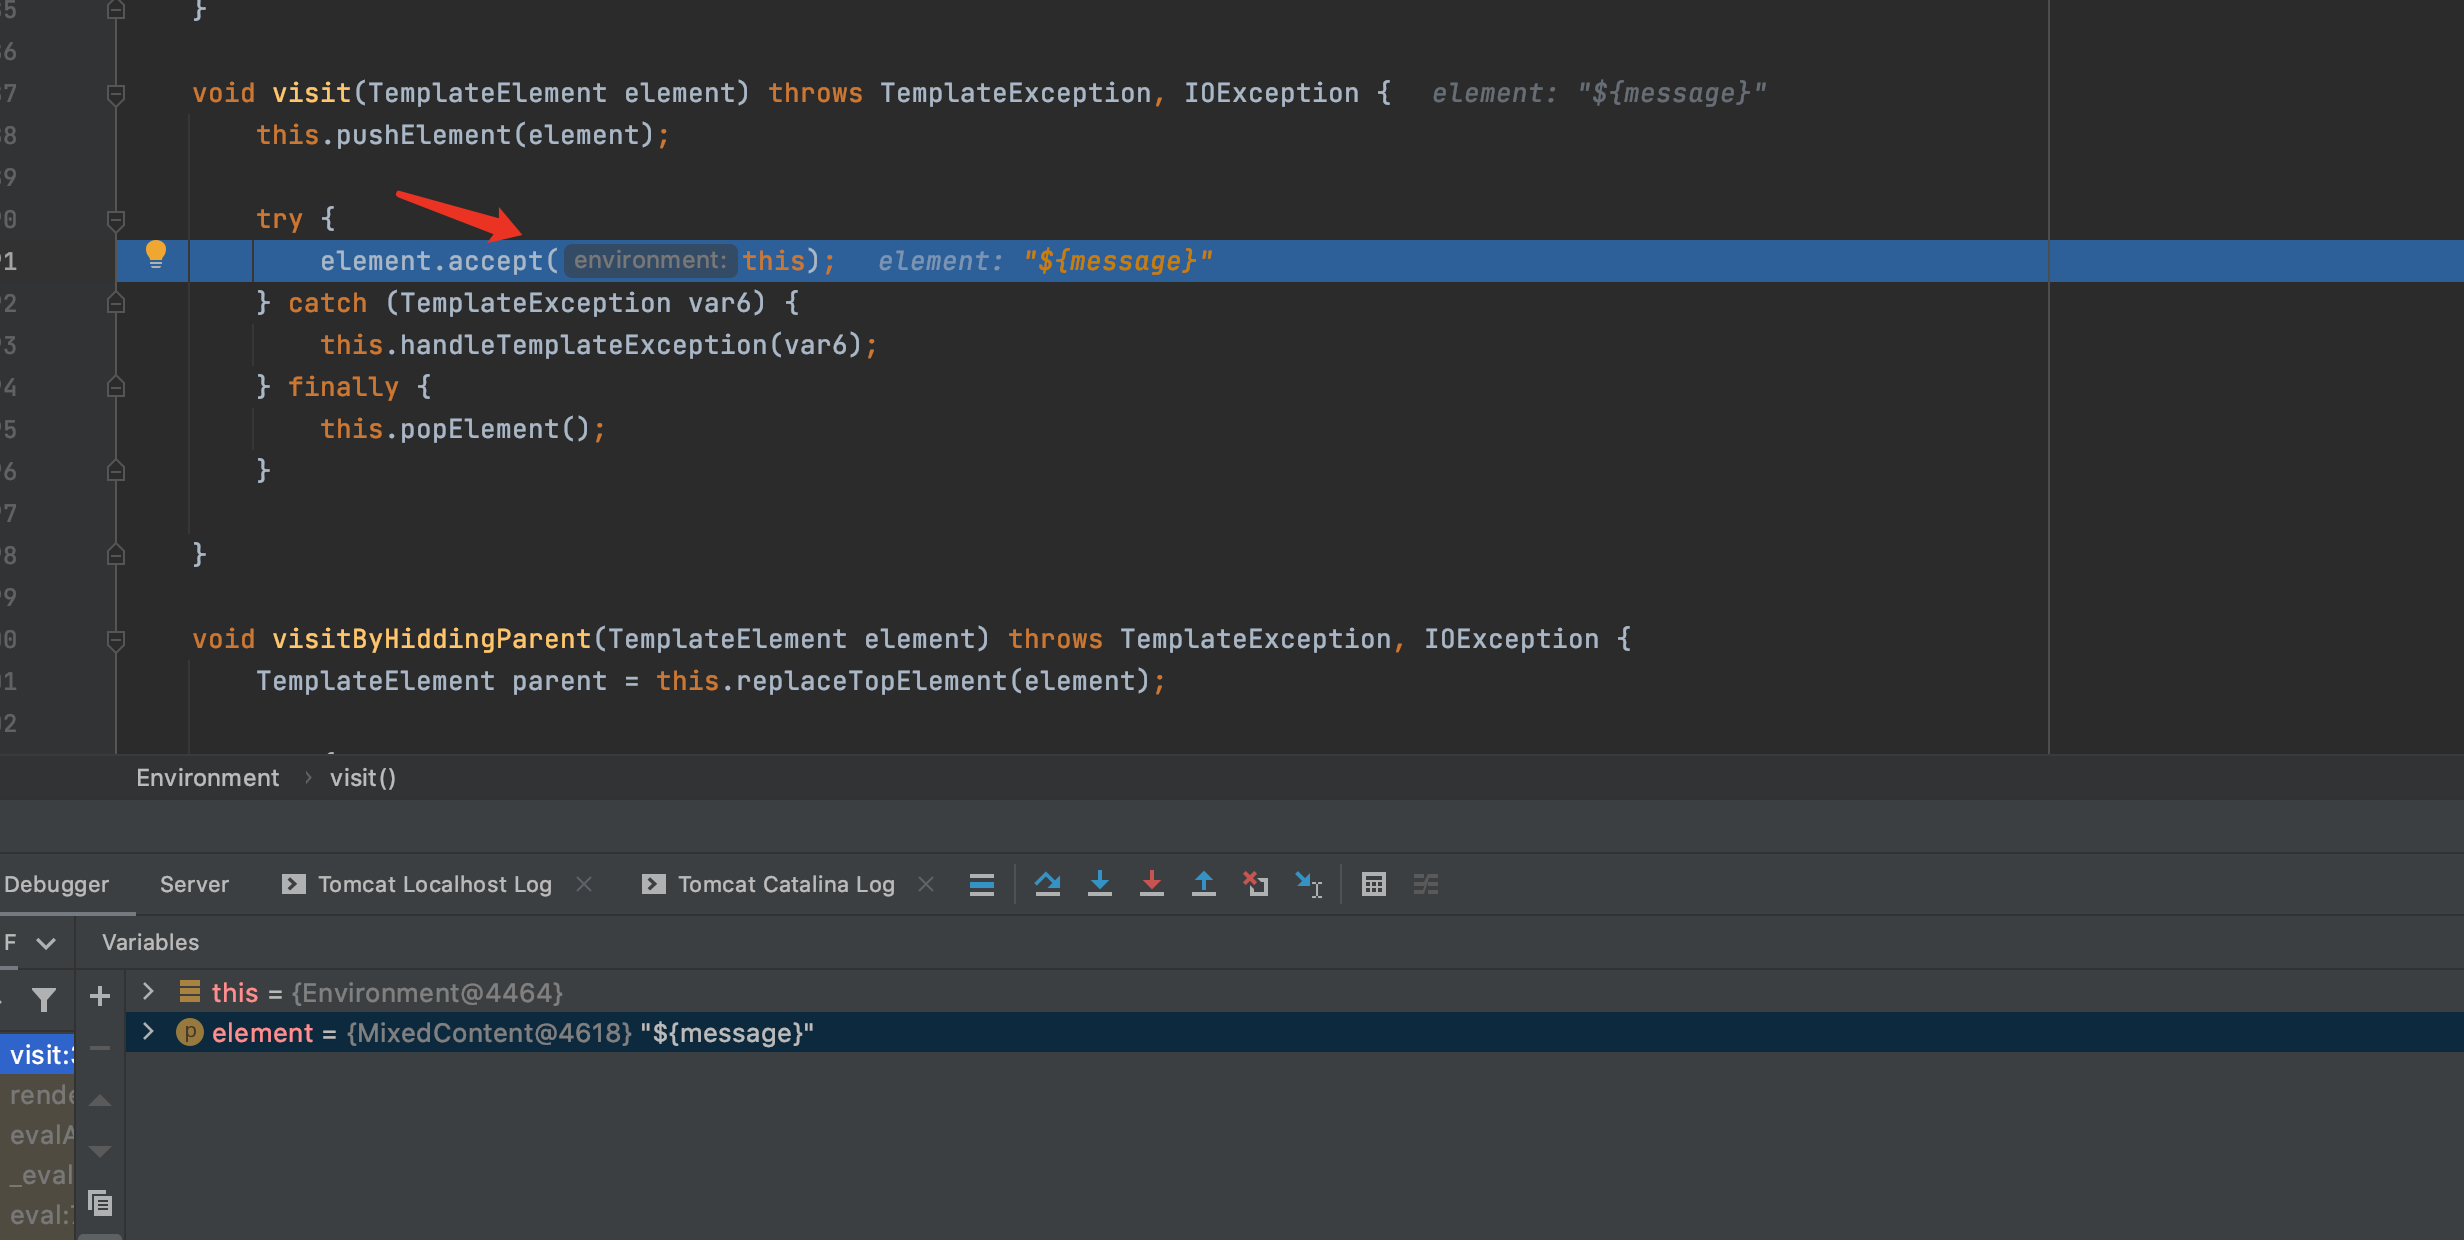Click replaceTopElement method call
Image resolution: width=2464 pixels, height=1240 pixels.
pos(871,681)
